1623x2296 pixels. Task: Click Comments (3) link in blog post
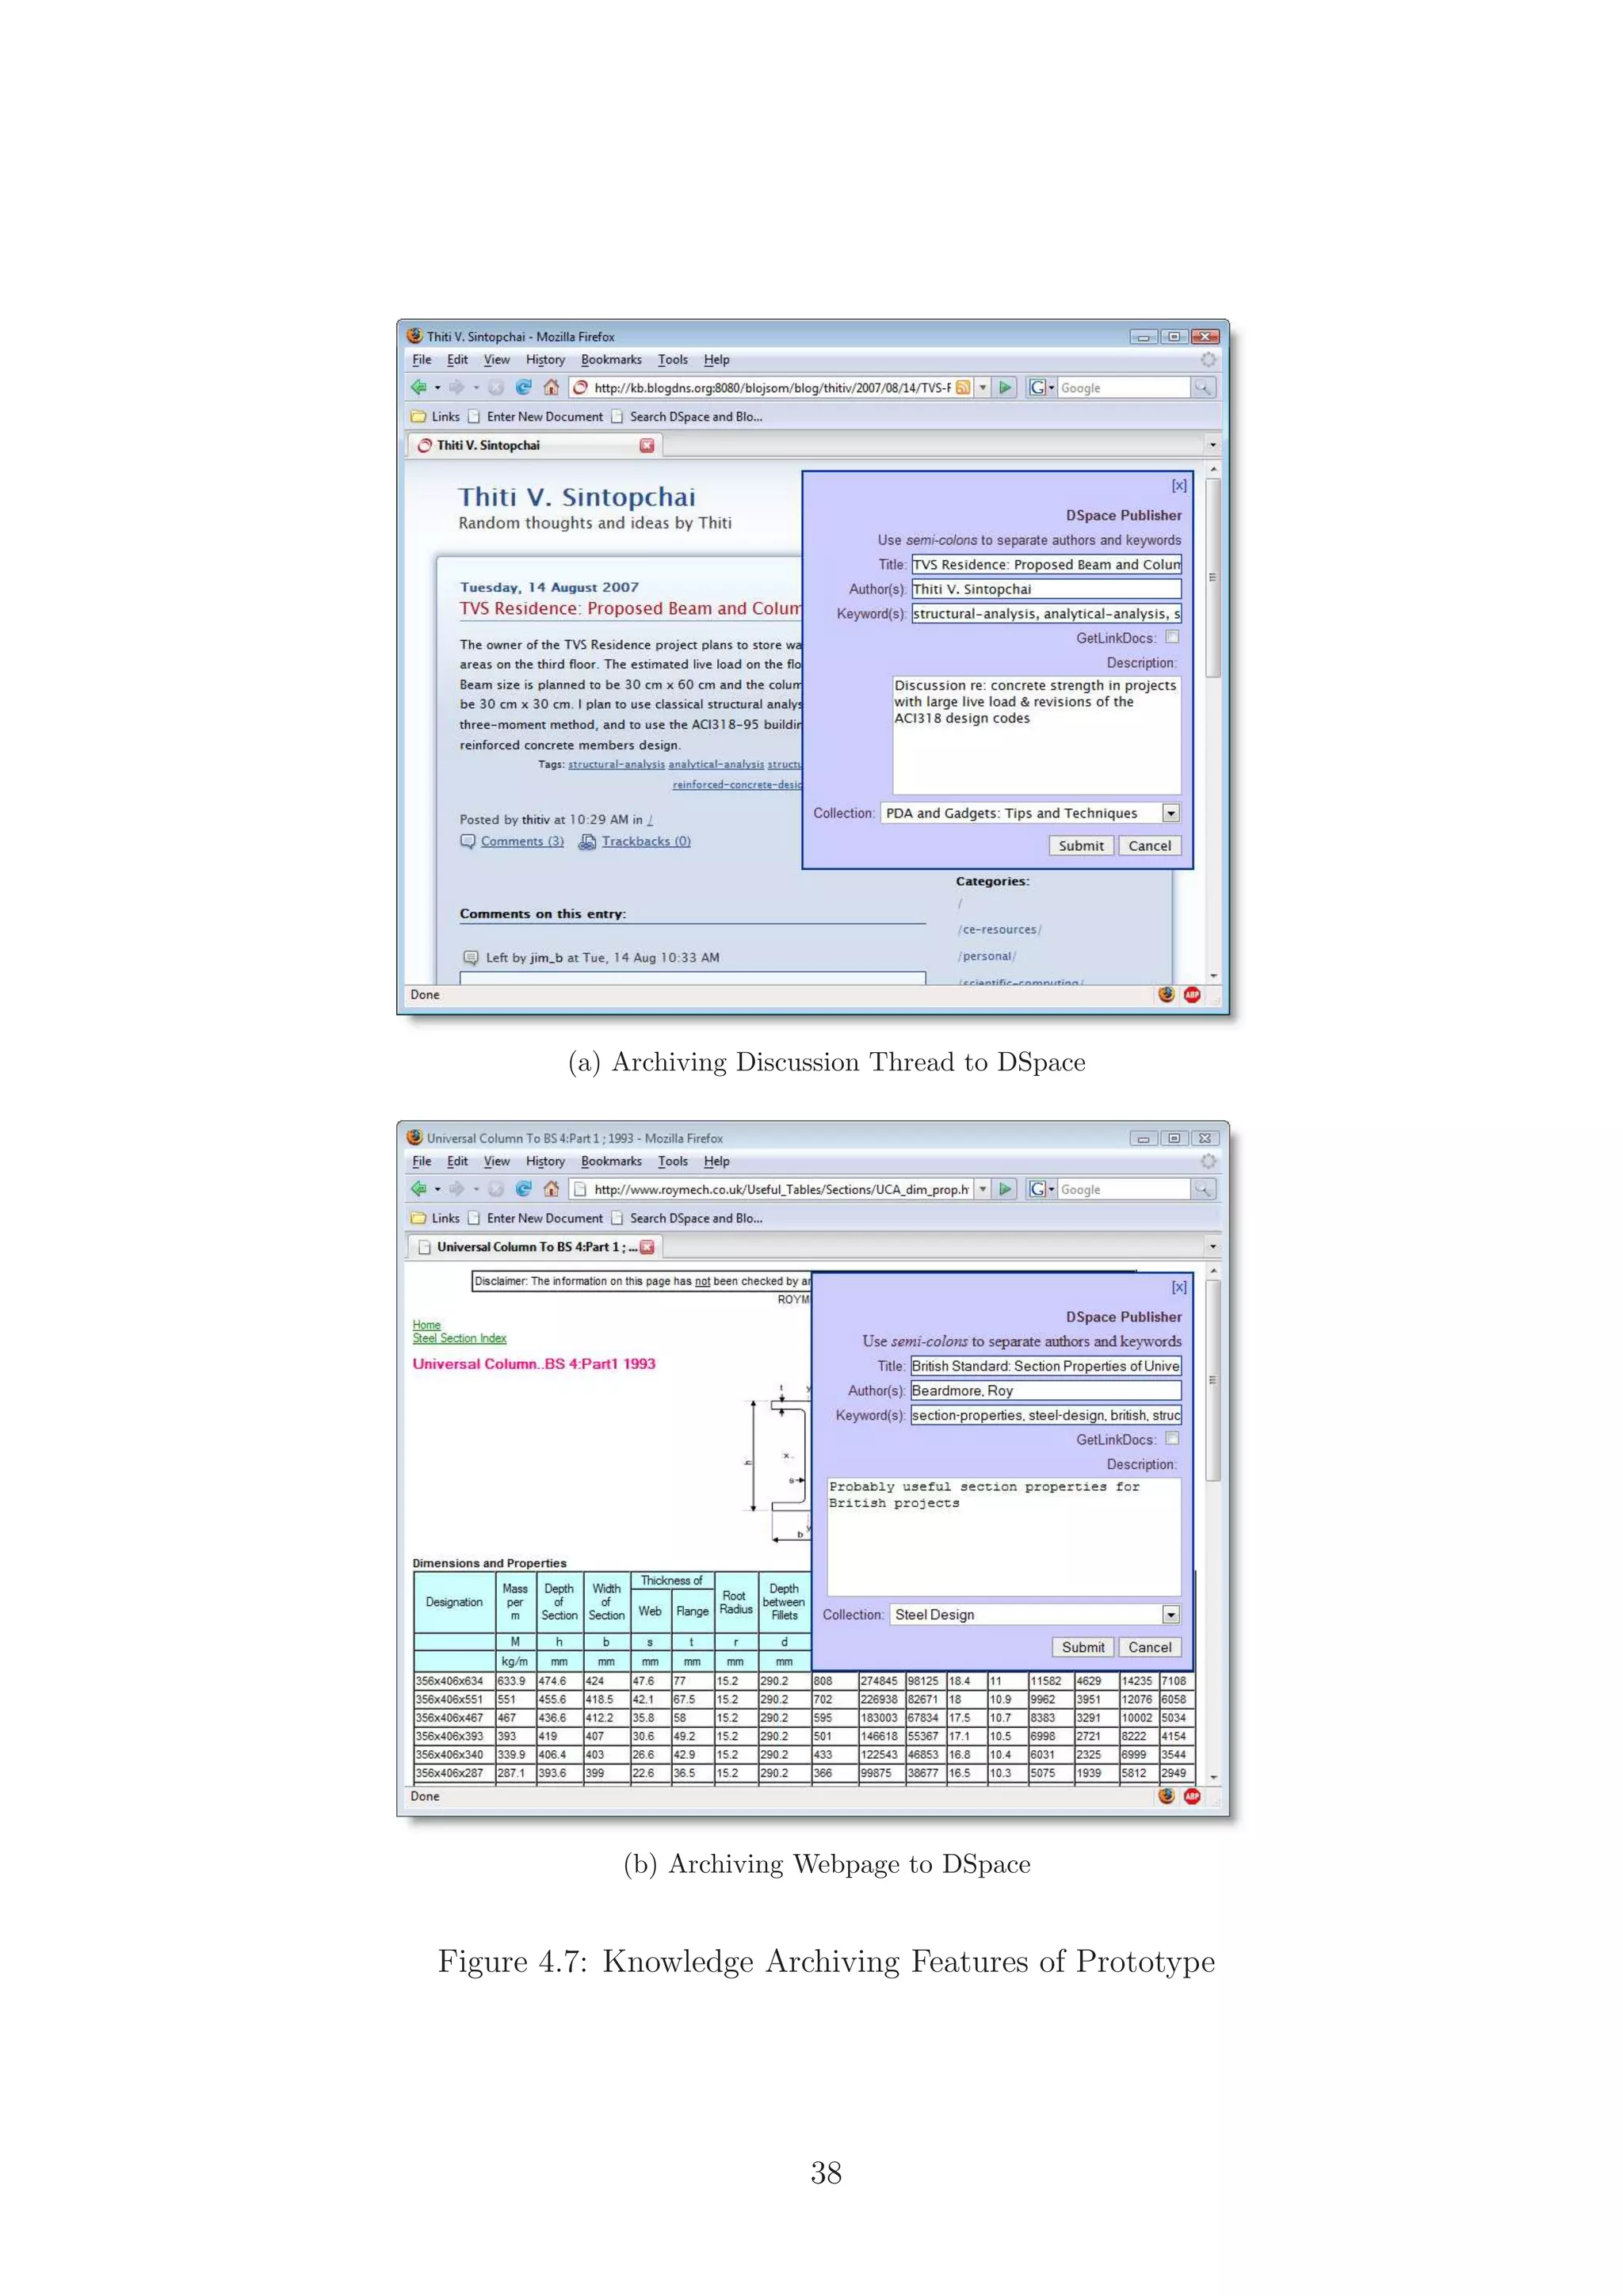click(522, 841)
